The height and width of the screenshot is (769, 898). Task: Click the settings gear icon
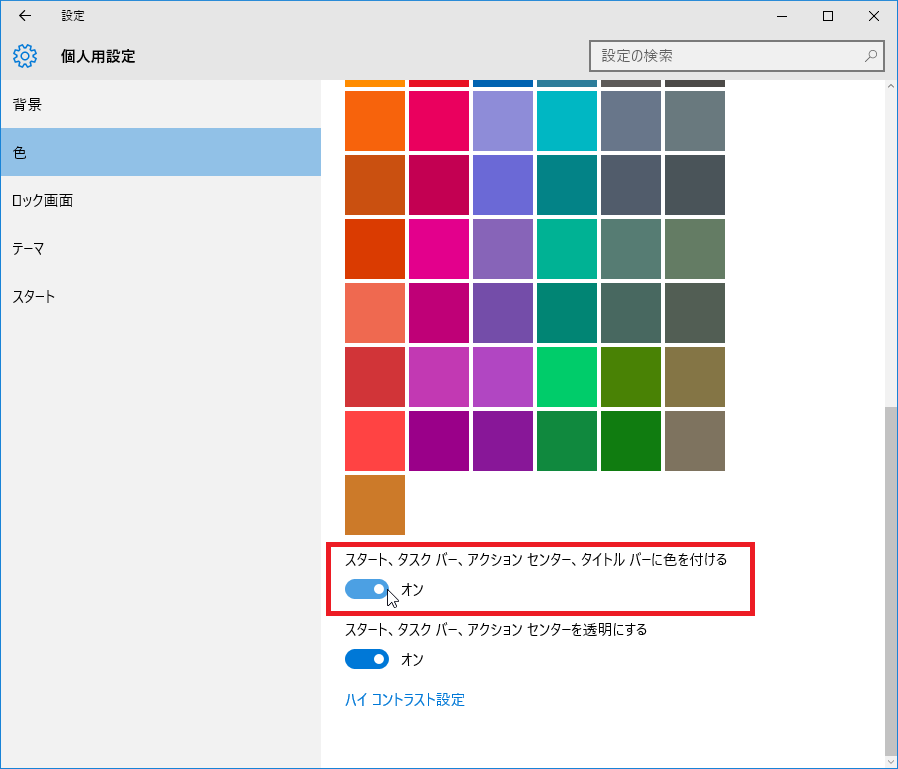tap(25, 56)
